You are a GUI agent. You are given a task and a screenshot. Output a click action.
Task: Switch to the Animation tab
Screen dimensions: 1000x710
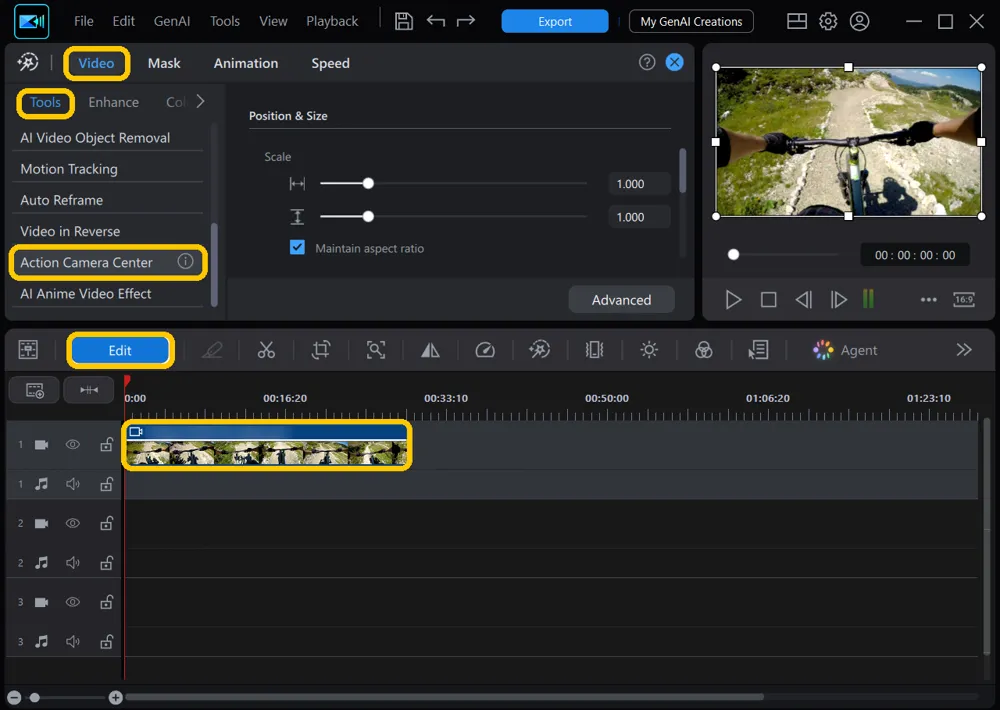tap(246, 63)
